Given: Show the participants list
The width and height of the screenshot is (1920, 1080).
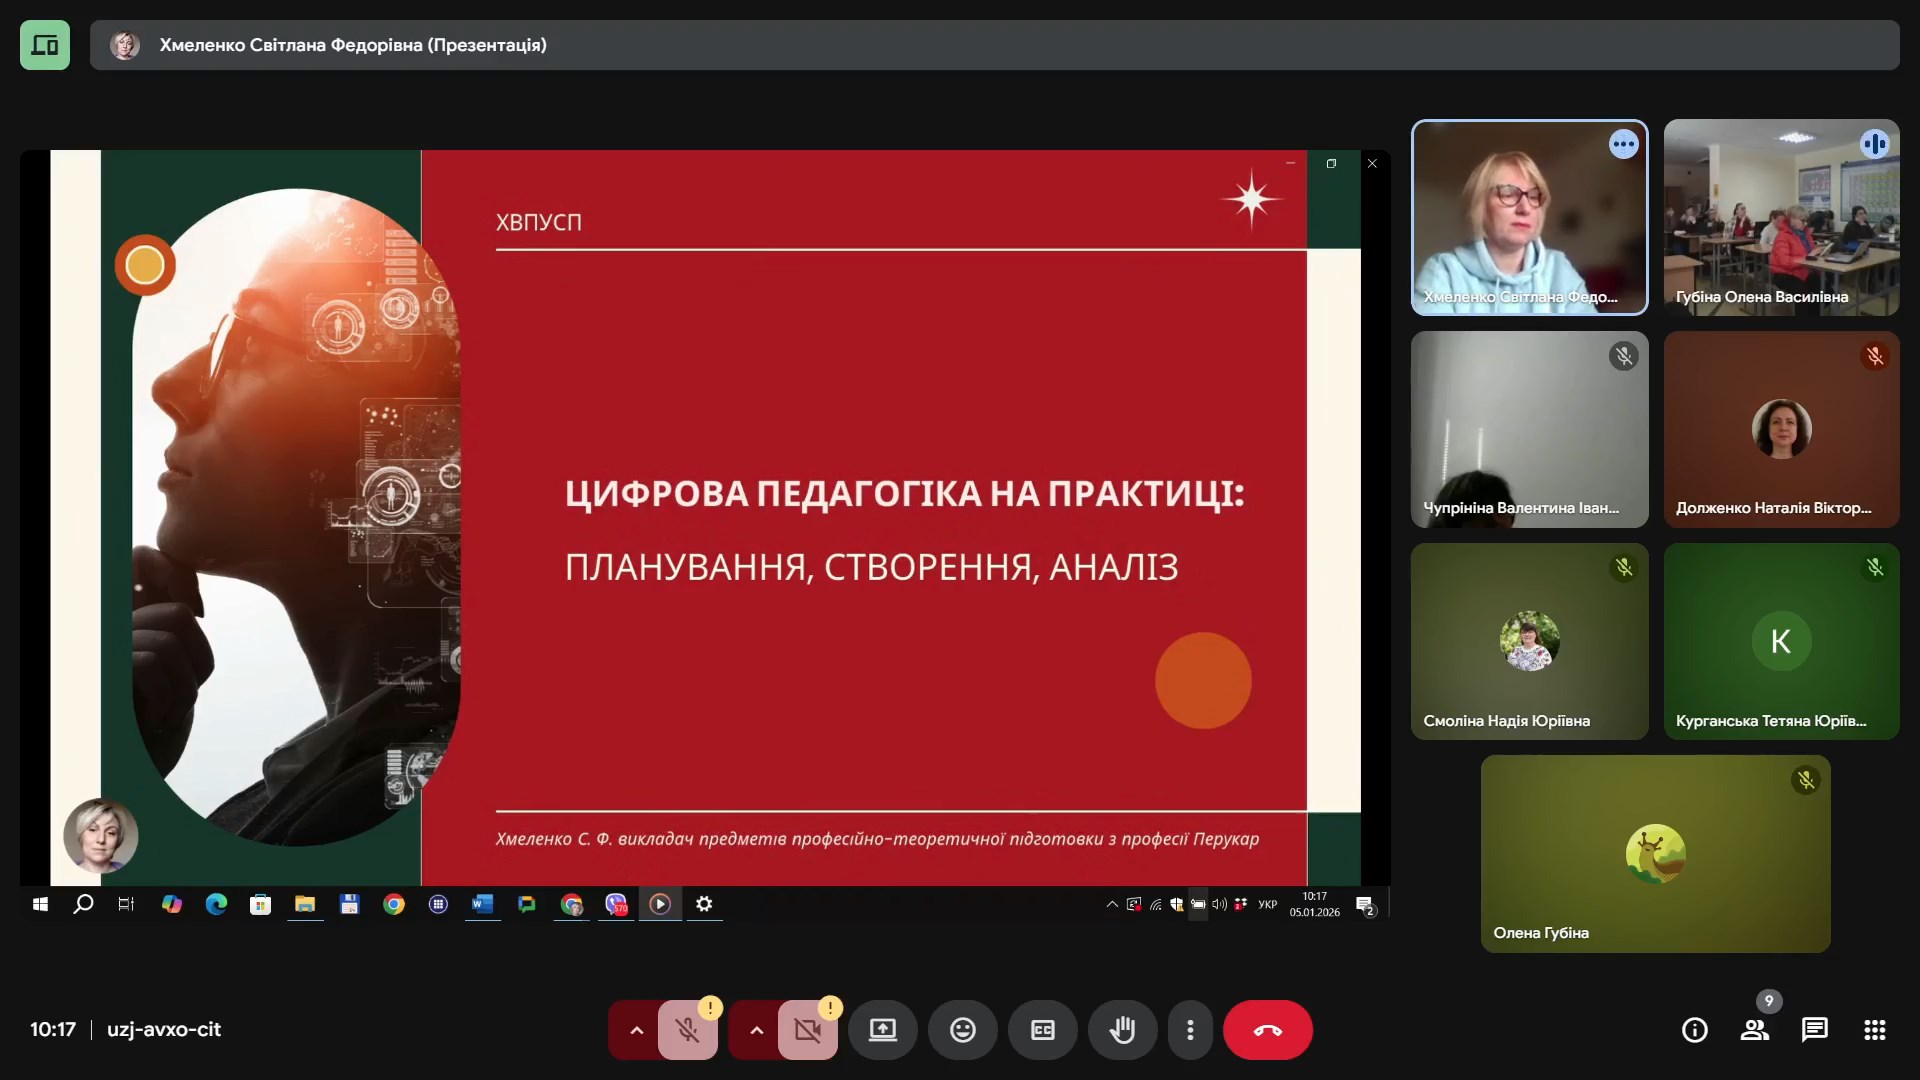Looking at the screenshot, I should coord(1754,1030).
